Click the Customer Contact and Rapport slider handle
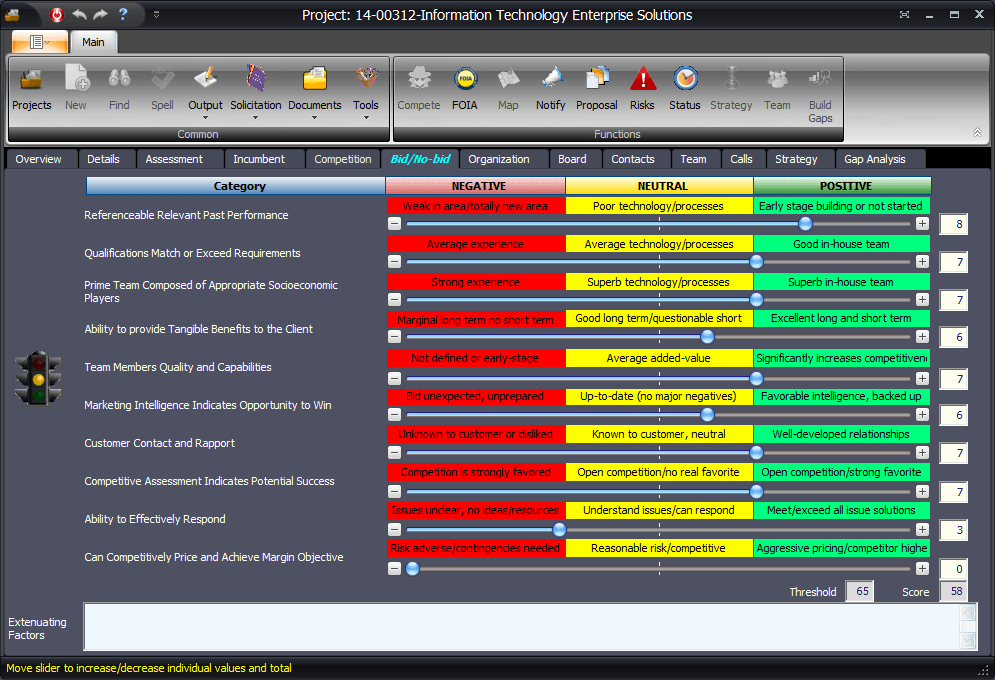Viewport: 995px width, 680px height. [x=756, y=453]
